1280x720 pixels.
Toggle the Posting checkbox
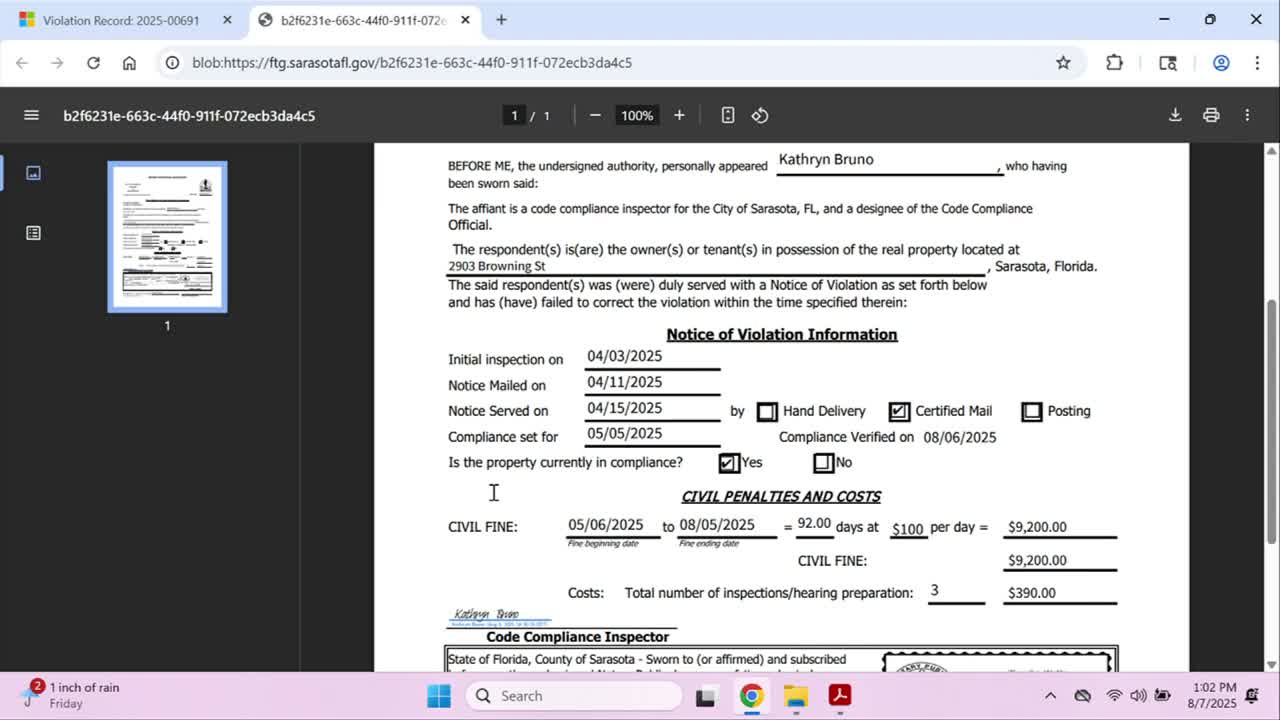(1032, 412)
